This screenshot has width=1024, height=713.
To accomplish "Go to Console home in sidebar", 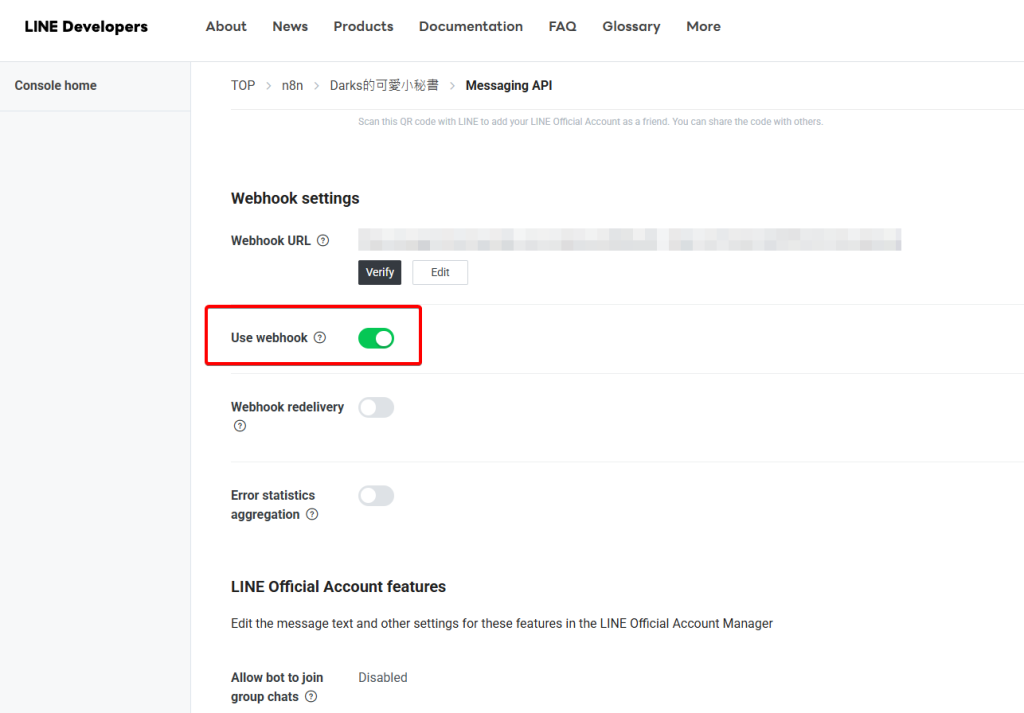I will (x=56, y=86).
